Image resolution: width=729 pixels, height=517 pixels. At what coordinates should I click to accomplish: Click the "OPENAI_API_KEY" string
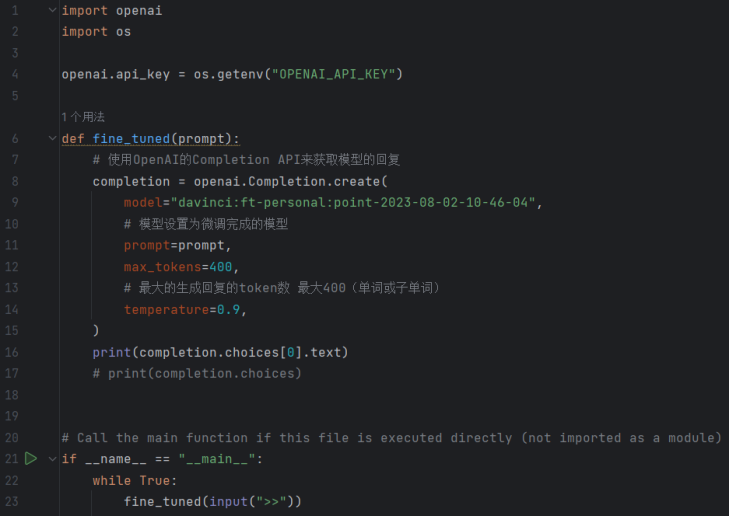333,74
